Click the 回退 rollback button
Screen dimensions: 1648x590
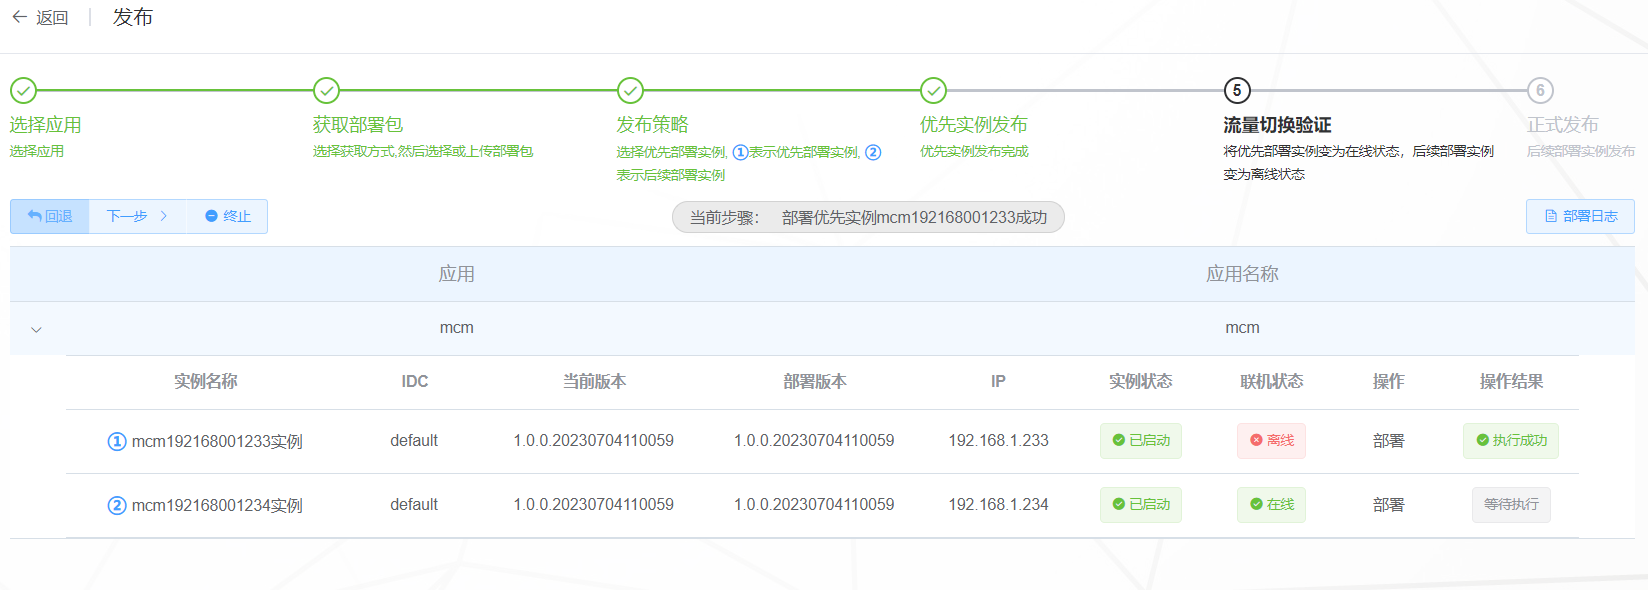[x=50, y=216]
